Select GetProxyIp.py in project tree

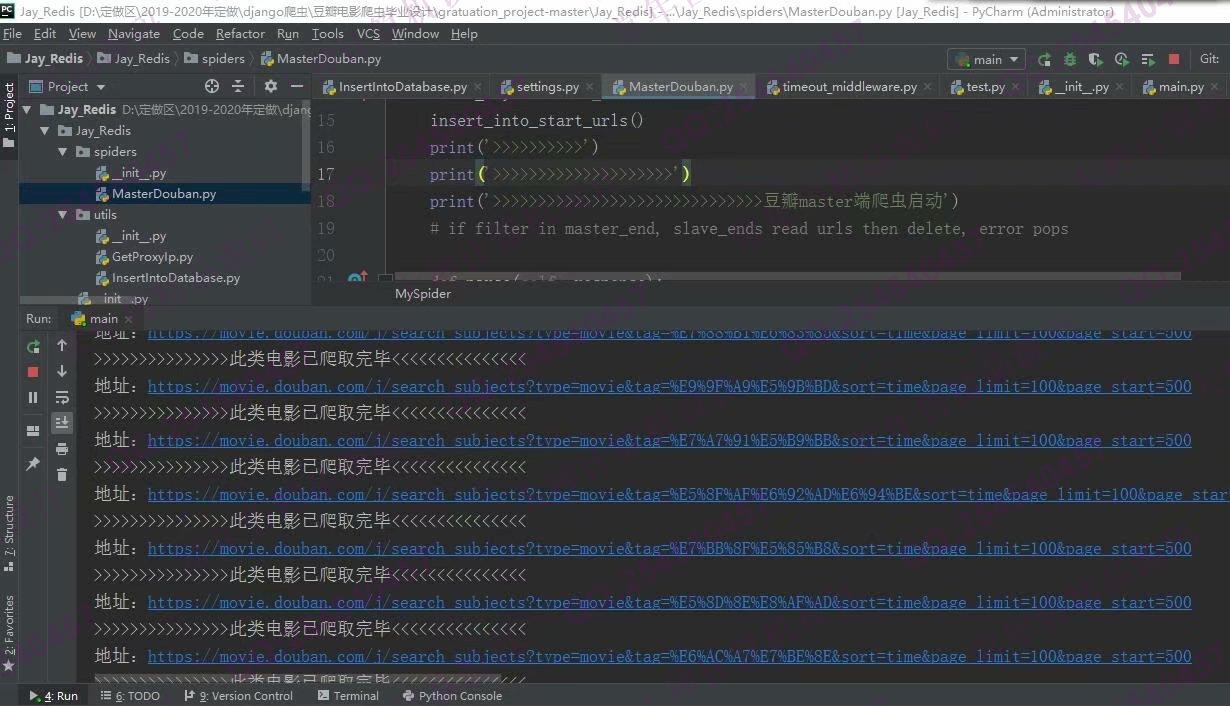[x=152, y=257]
